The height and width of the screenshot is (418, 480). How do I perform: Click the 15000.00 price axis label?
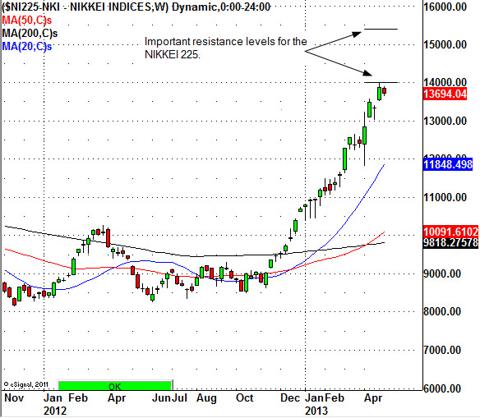click(445, 44)
